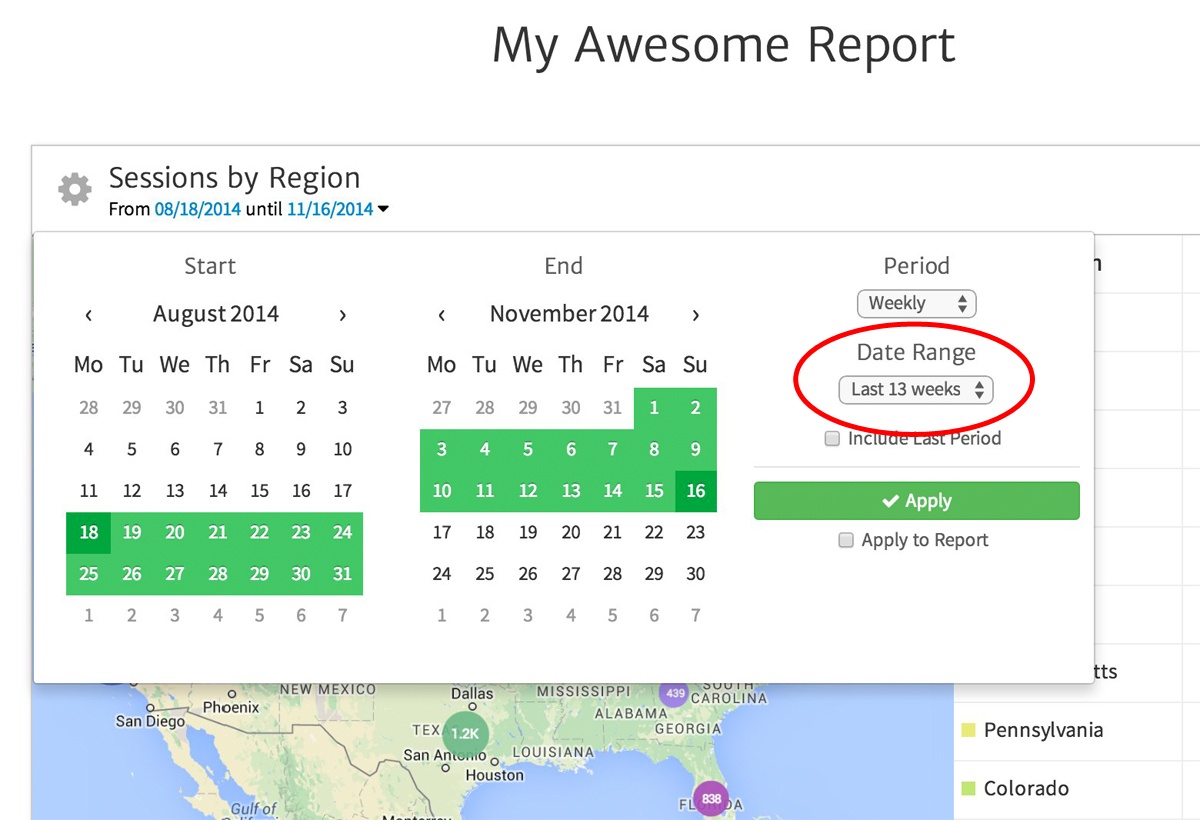Select November 16 in the End calendar

(x=695, y=491)
